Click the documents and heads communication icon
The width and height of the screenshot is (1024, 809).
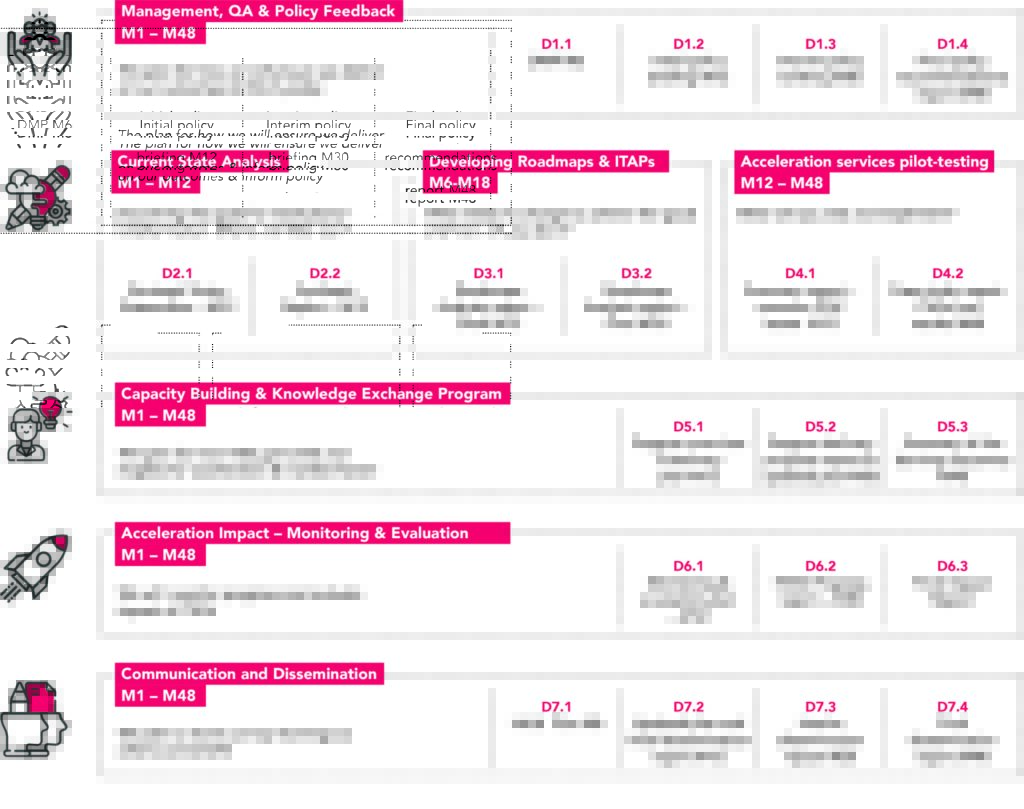(x=35, y=720)
